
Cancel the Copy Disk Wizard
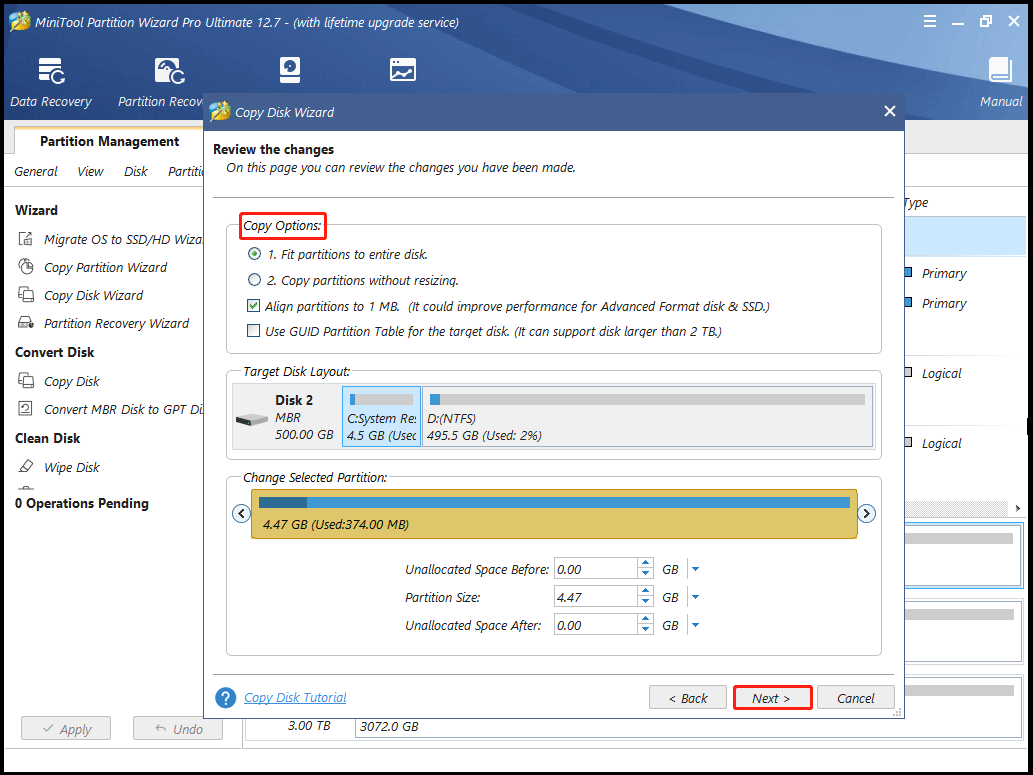[x=856, y=698]
